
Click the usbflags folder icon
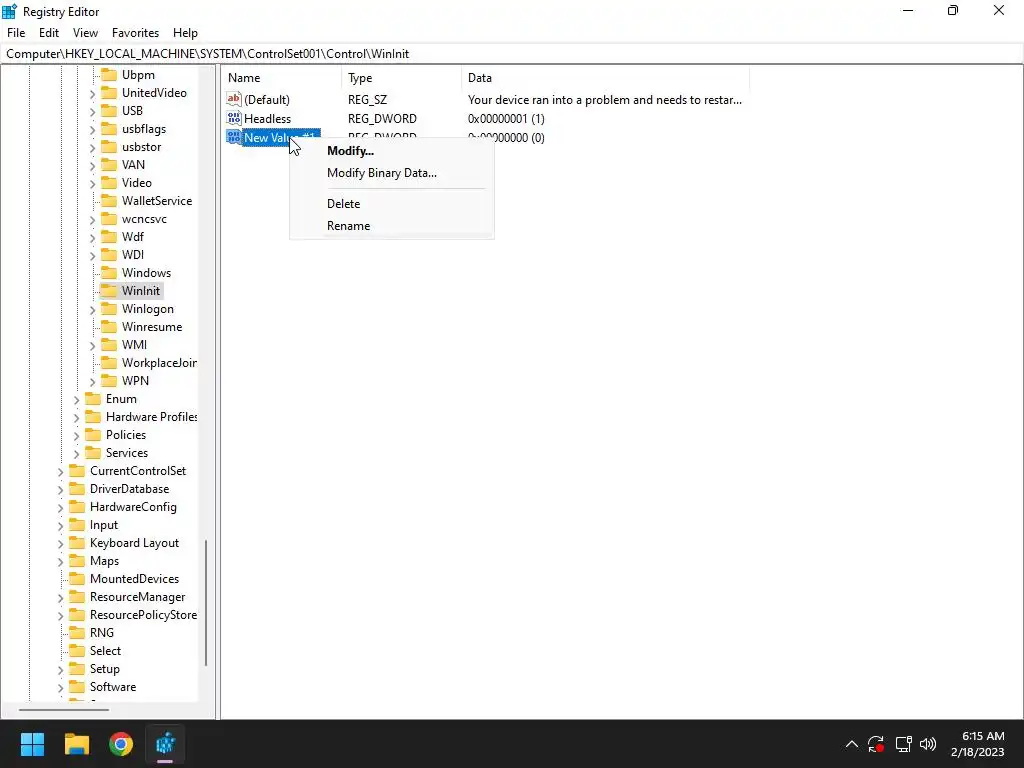point(109,129)
